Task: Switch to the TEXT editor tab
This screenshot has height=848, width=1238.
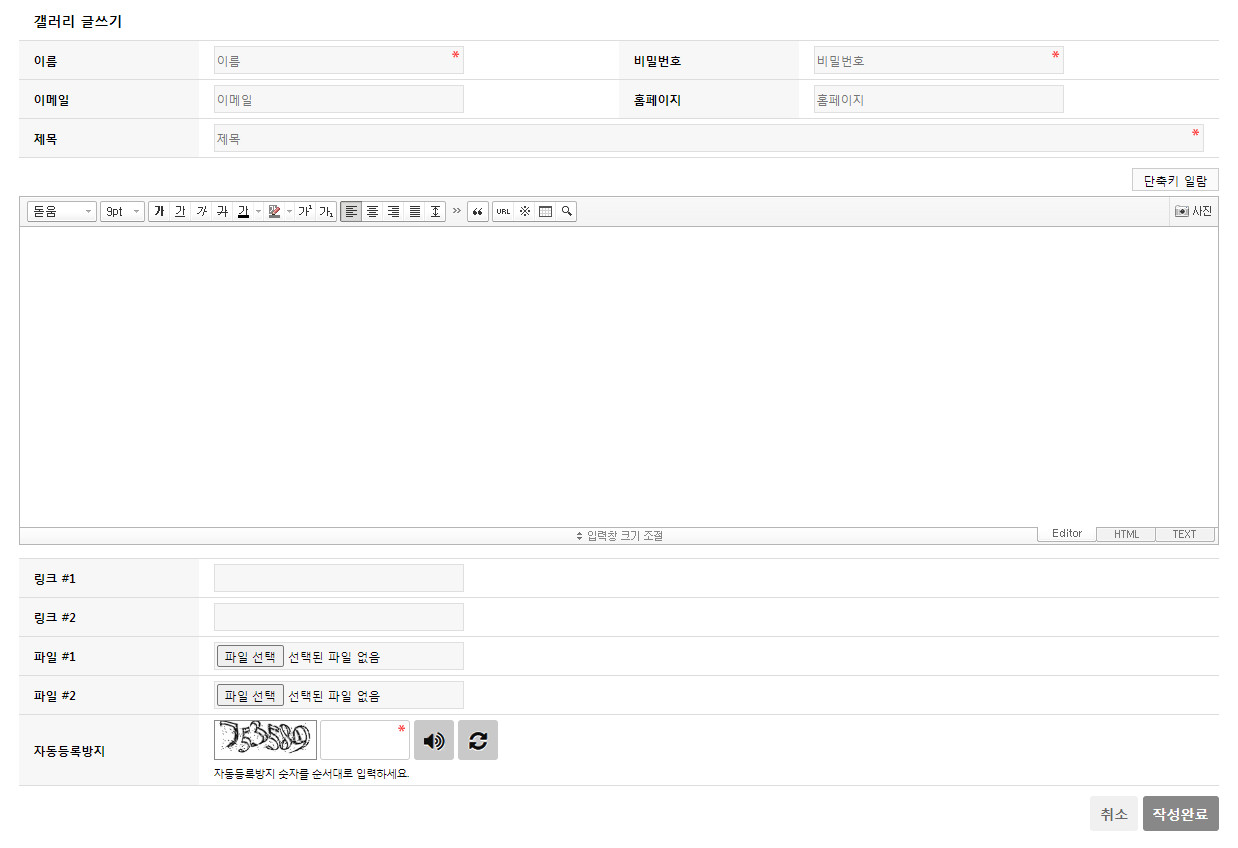Action: (1184, 534)
